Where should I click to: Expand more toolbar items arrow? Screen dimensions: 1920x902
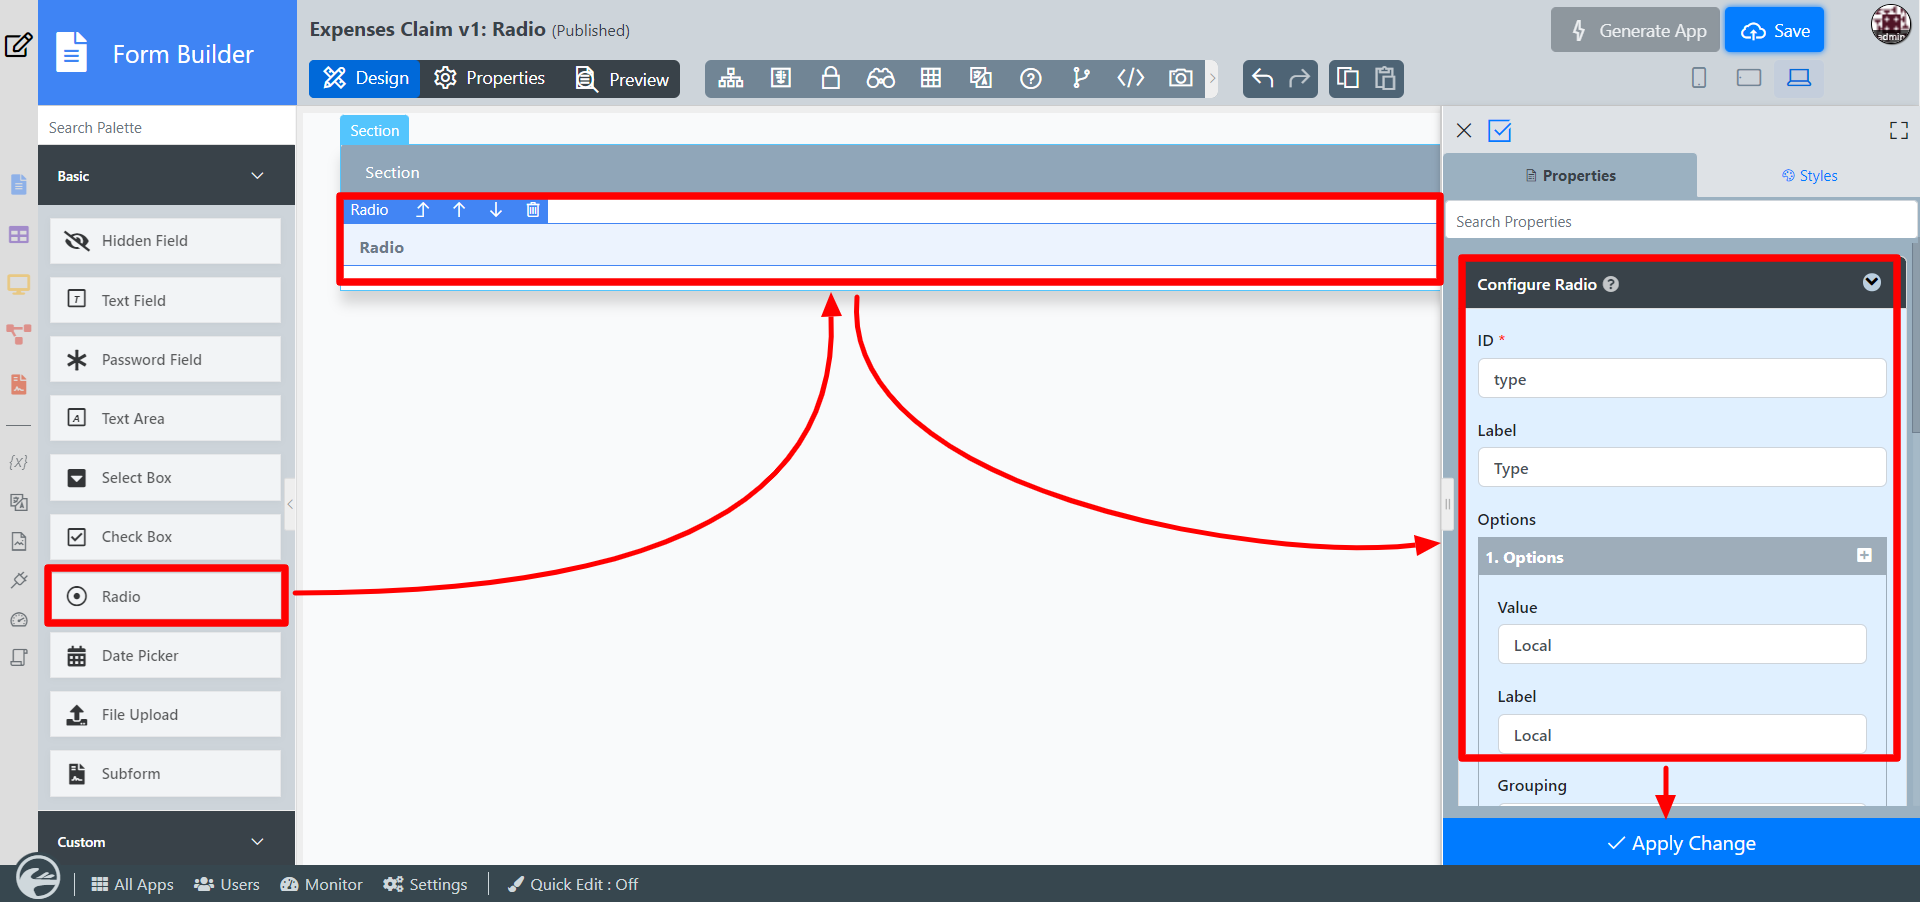[x=1212, y=78]
